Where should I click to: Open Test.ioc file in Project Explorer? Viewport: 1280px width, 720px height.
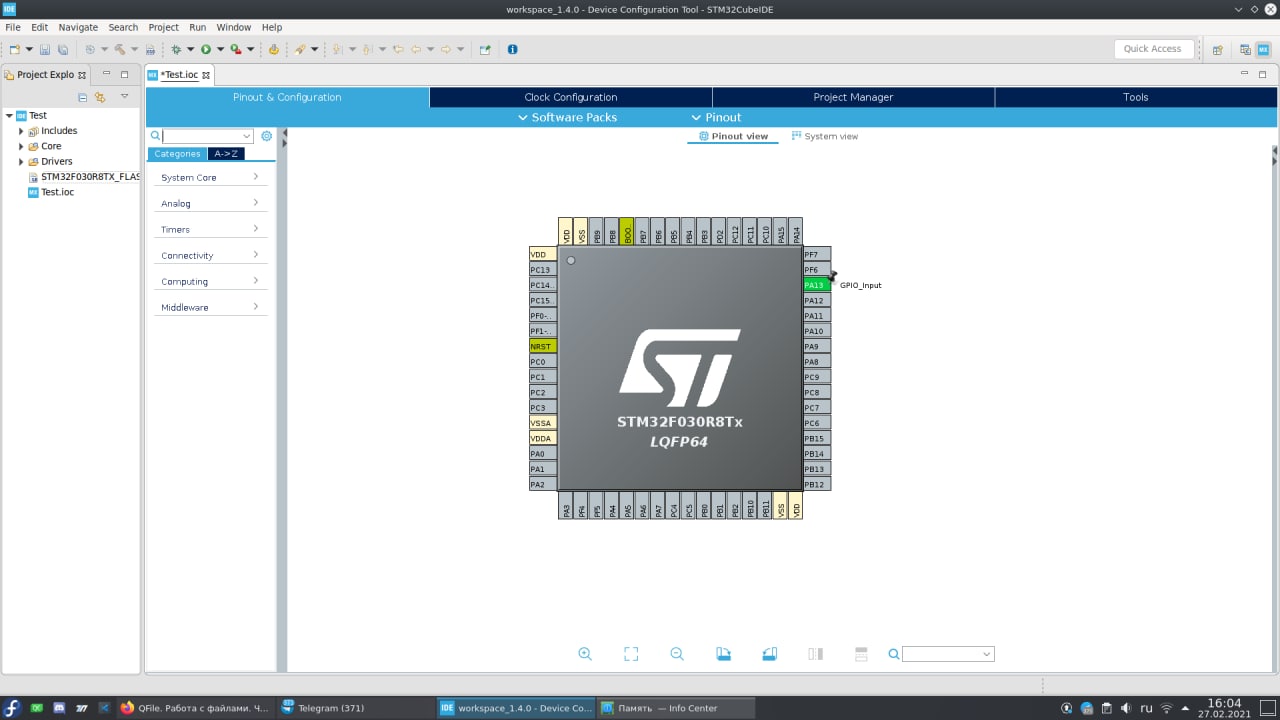pos(57,192)
